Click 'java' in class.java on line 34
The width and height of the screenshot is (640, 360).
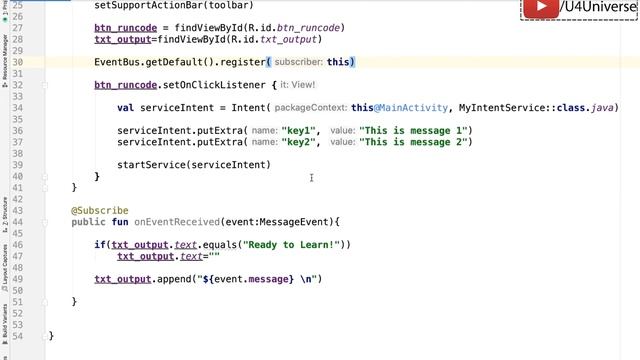602,108
